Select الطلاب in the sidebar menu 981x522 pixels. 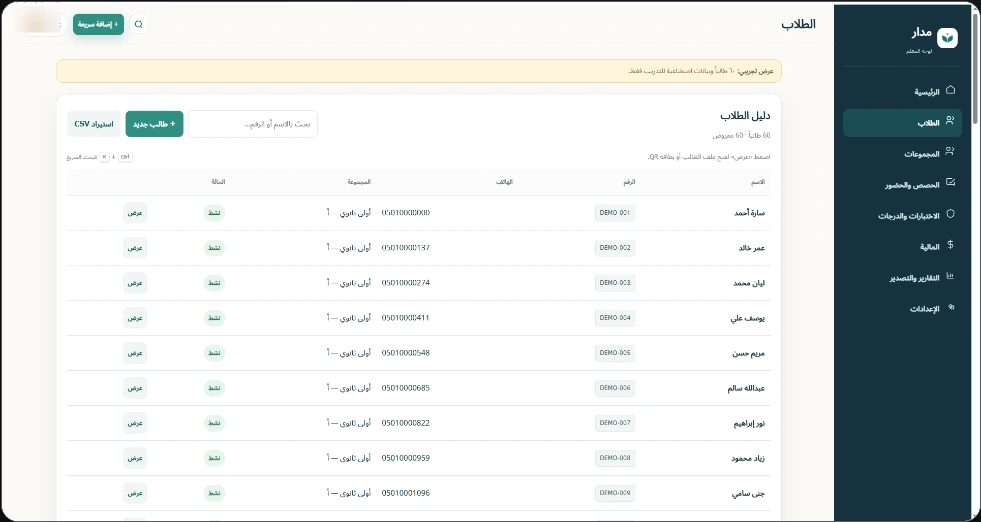[902, 123]
